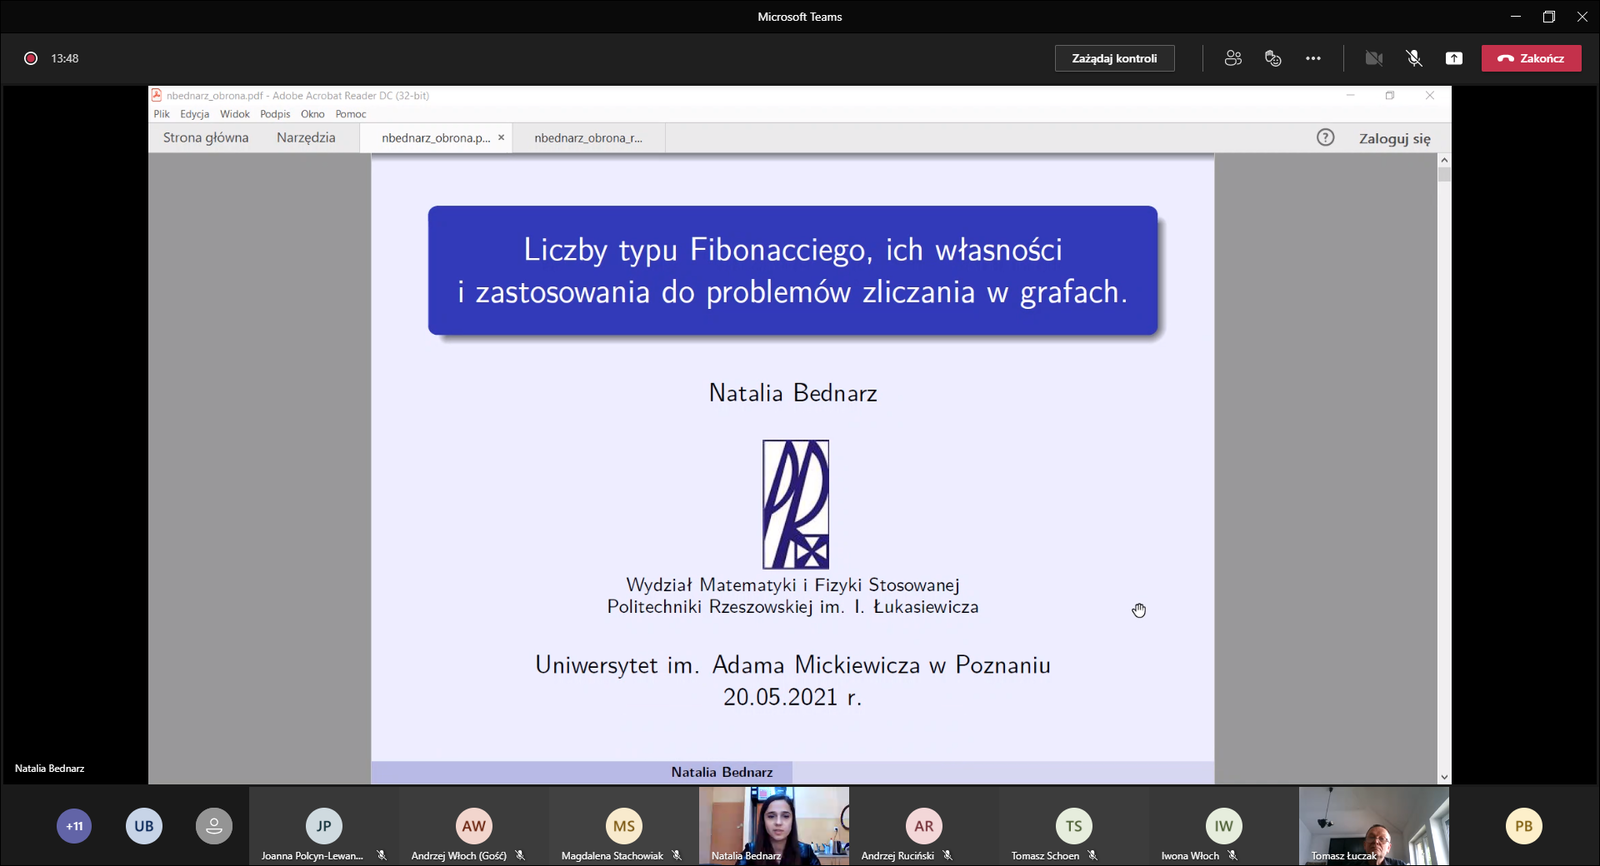Select the UB participant avatar
This screenshot has width=1600, height=866.
144,826
